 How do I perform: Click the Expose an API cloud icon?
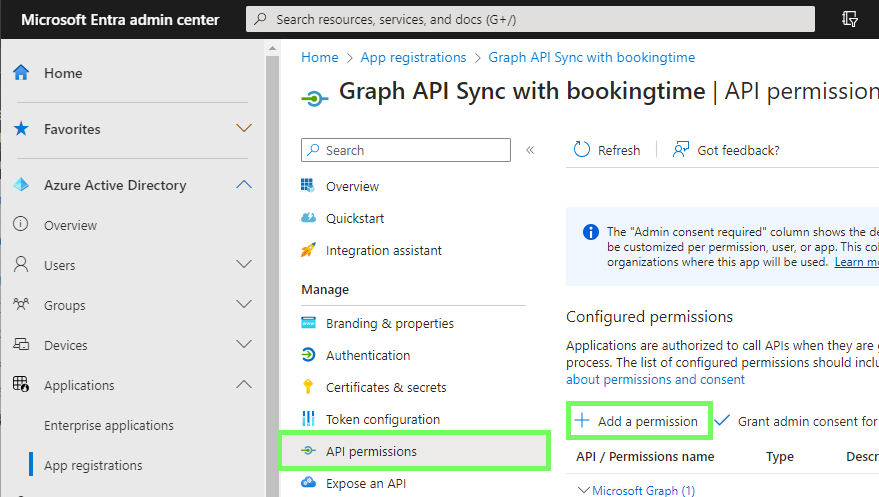(308, 482)
